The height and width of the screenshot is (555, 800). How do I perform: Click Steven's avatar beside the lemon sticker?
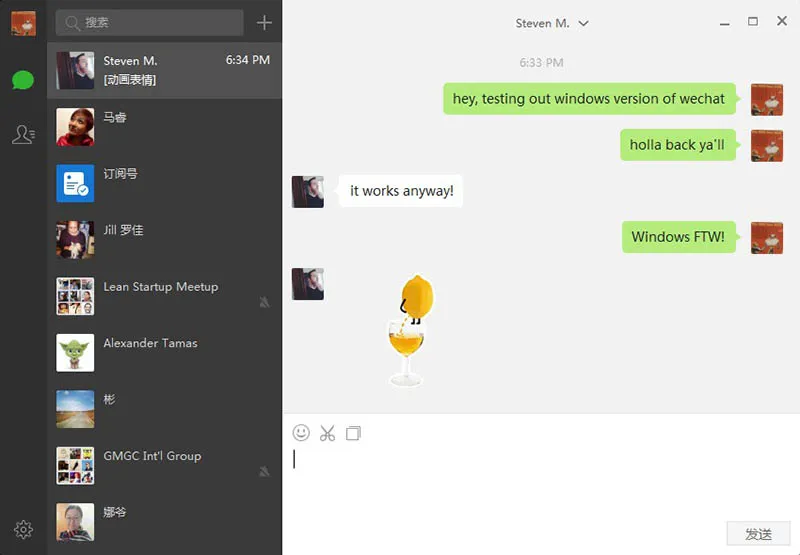(308, 284)
